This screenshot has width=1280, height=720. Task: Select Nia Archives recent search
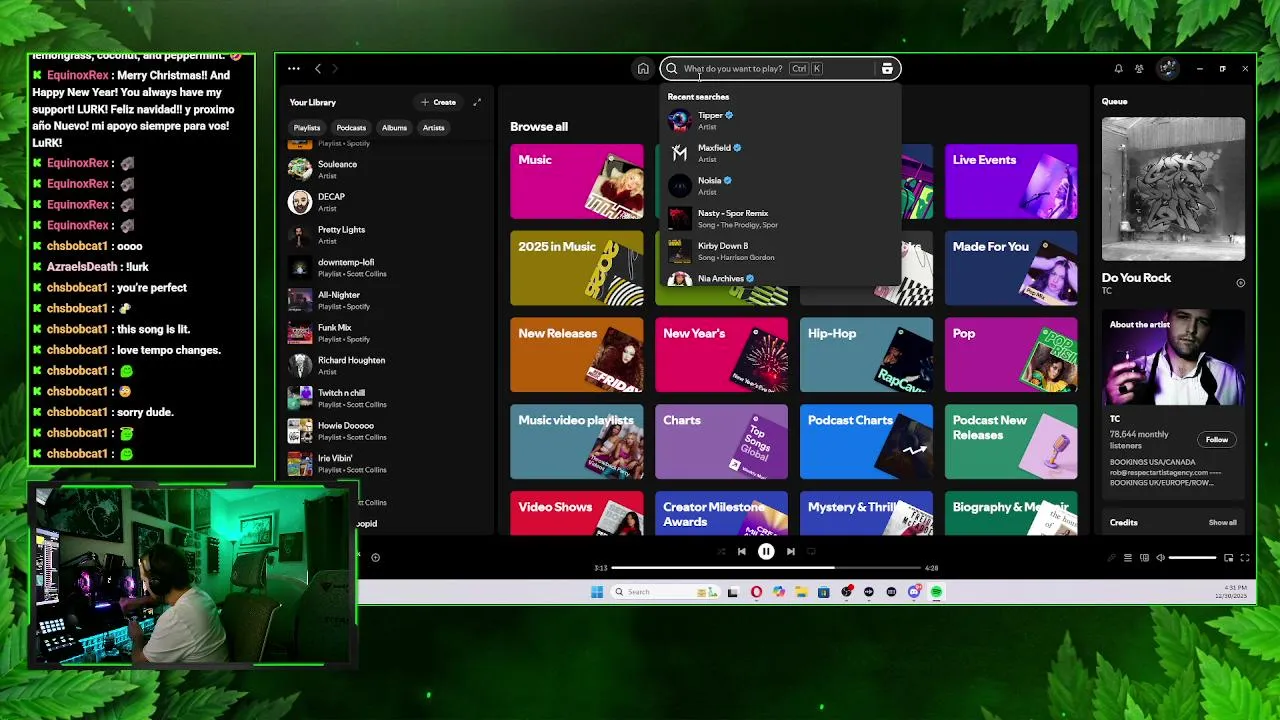point(780,279)
